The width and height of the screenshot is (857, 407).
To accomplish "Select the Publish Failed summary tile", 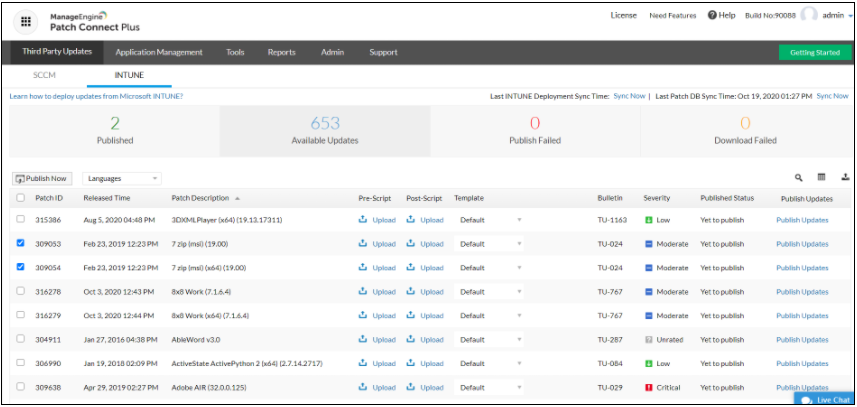I will coord(535,131).
